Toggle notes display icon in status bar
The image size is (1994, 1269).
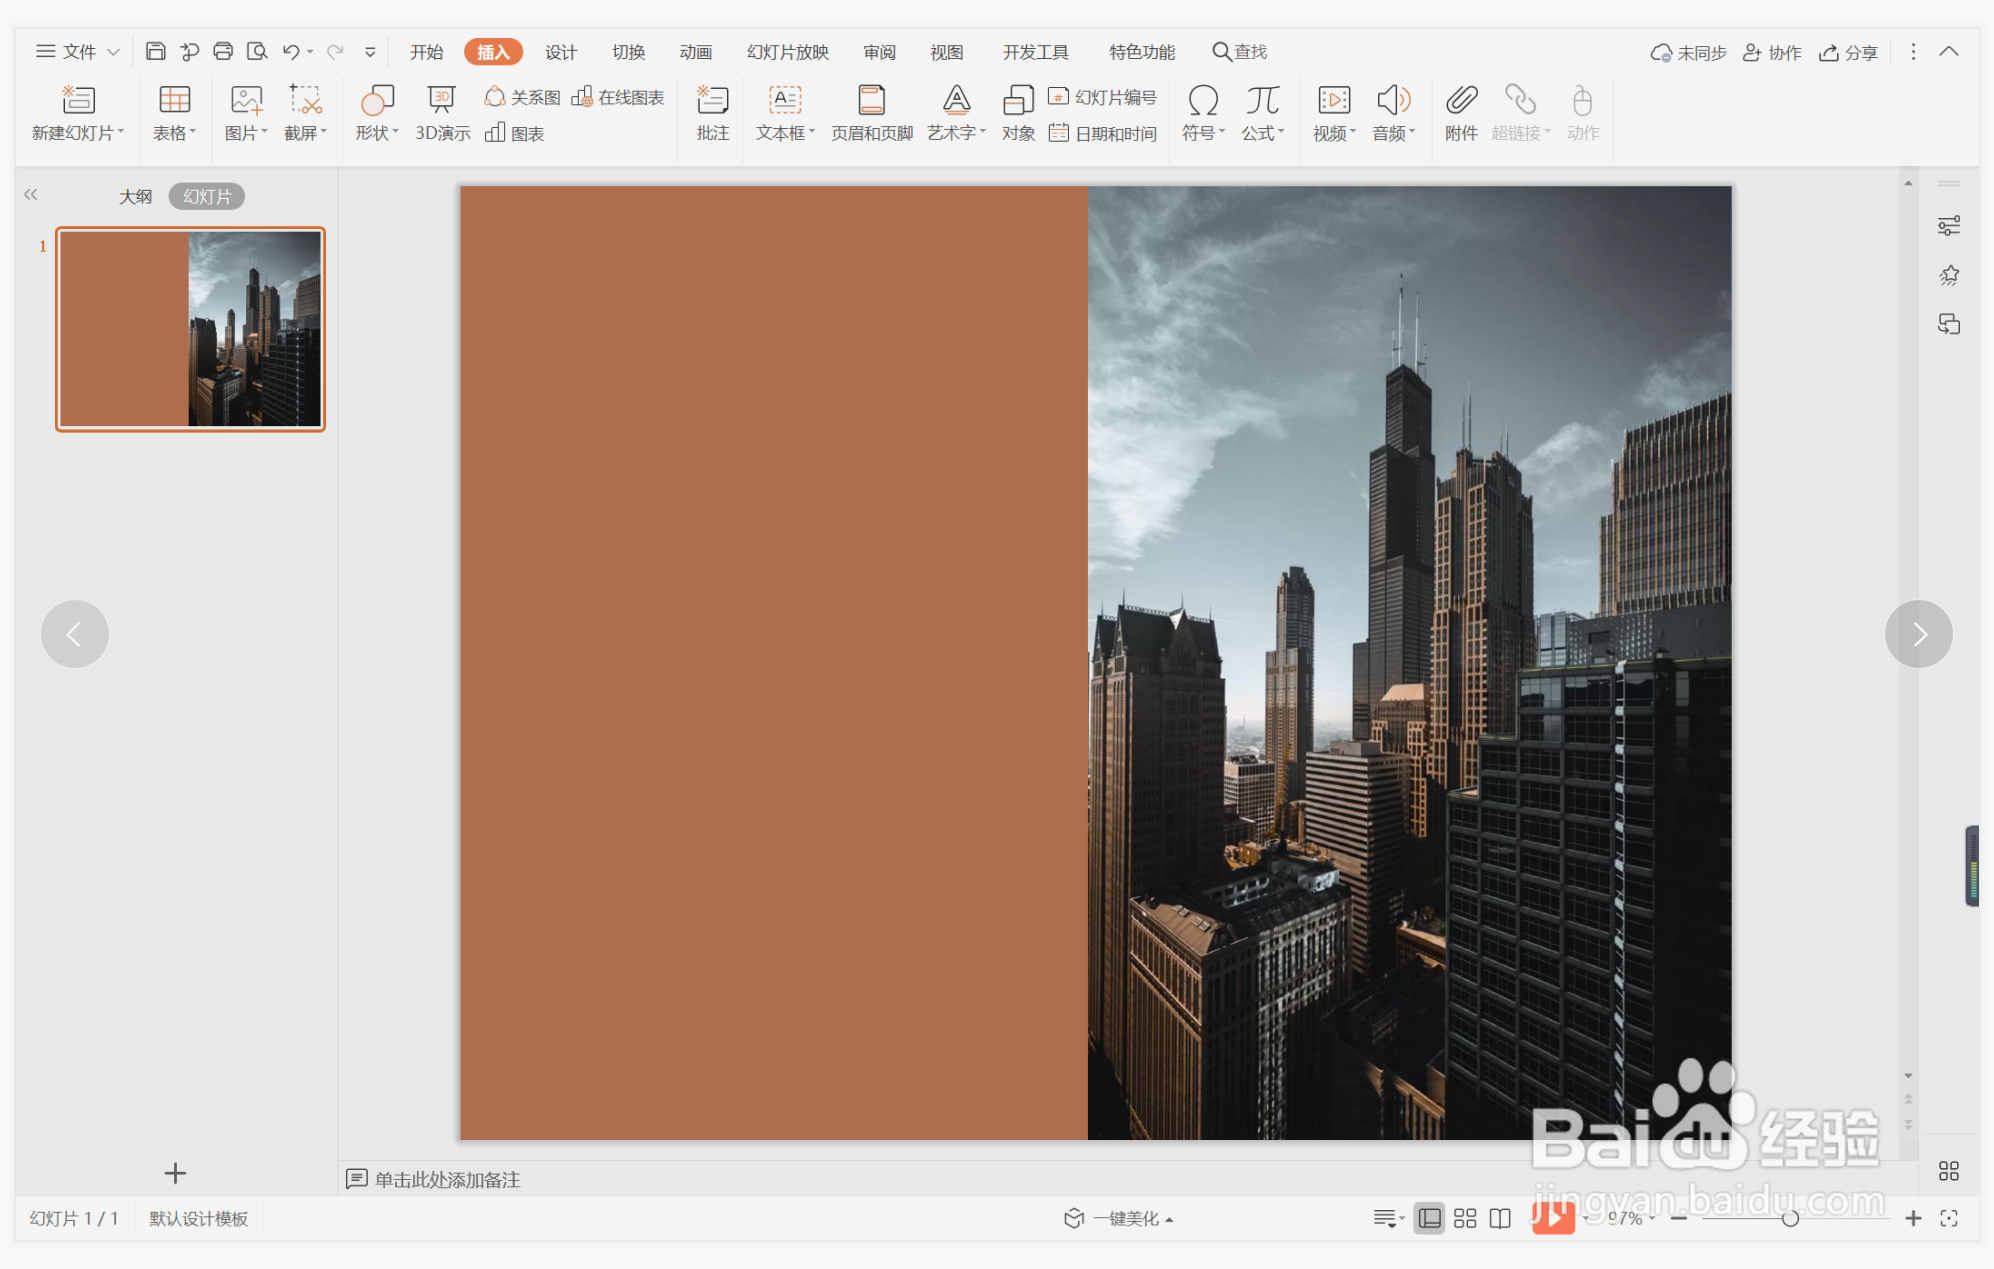tap(1387, 1218)
